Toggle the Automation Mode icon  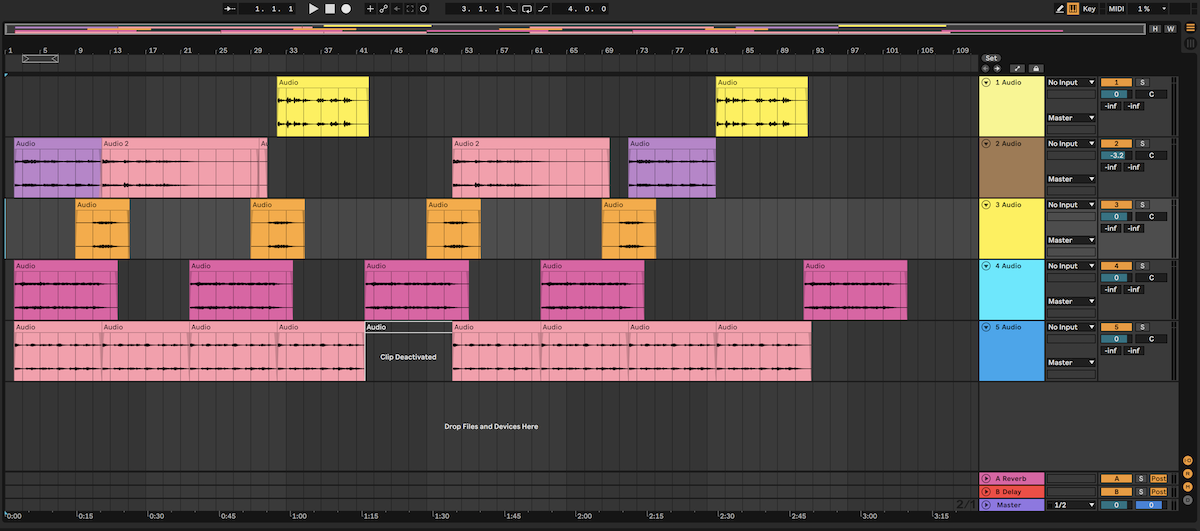coord(1015,68)
